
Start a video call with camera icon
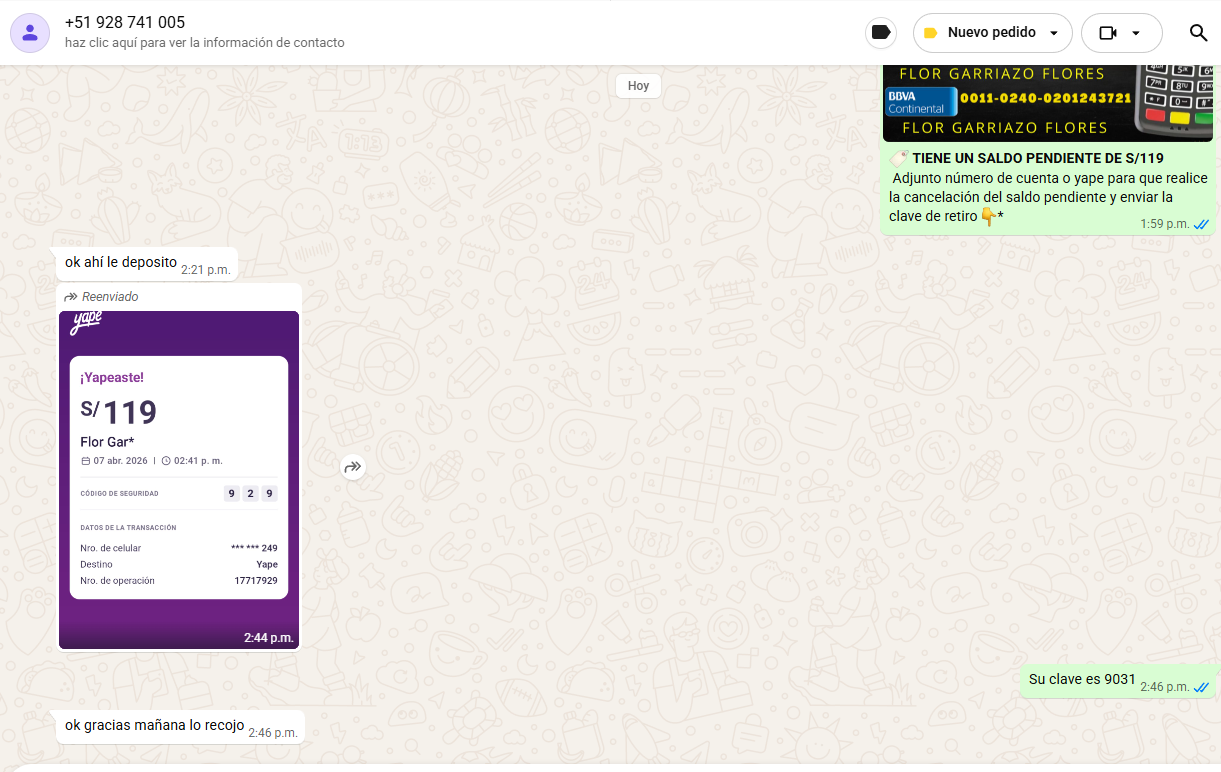[x=1107, y=33]
